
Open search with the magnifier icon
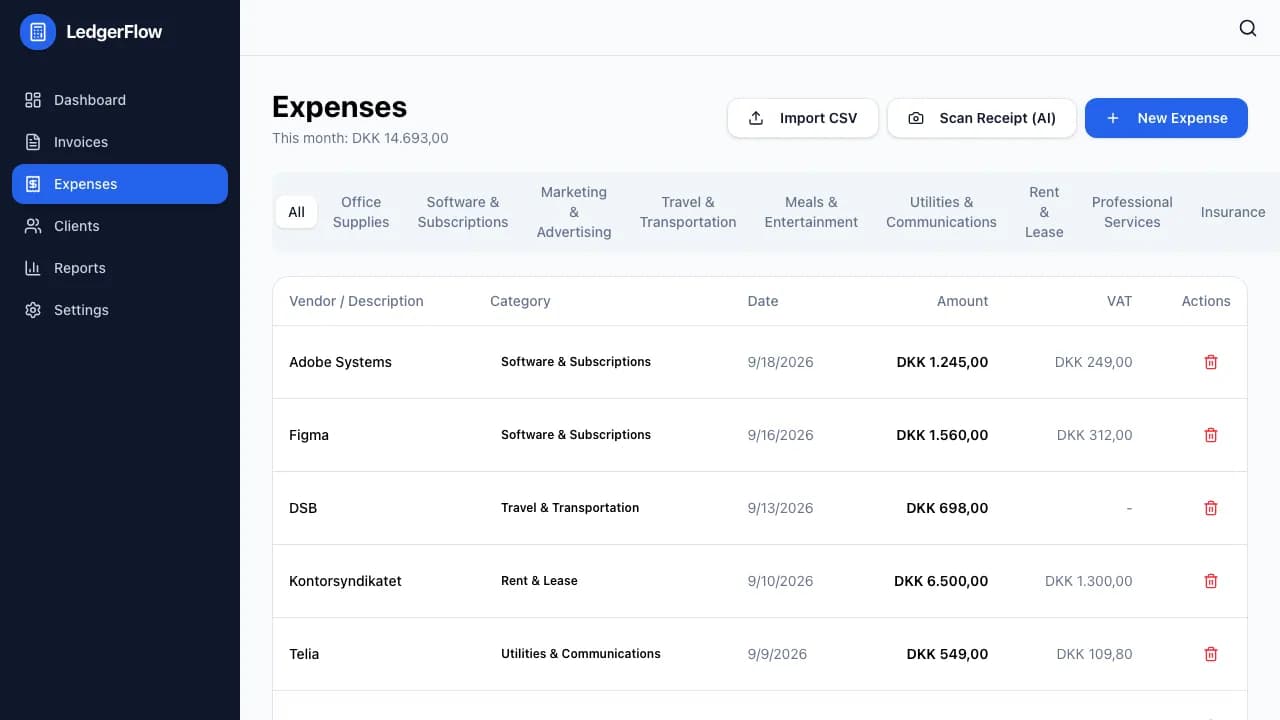tap(1248, 28)
